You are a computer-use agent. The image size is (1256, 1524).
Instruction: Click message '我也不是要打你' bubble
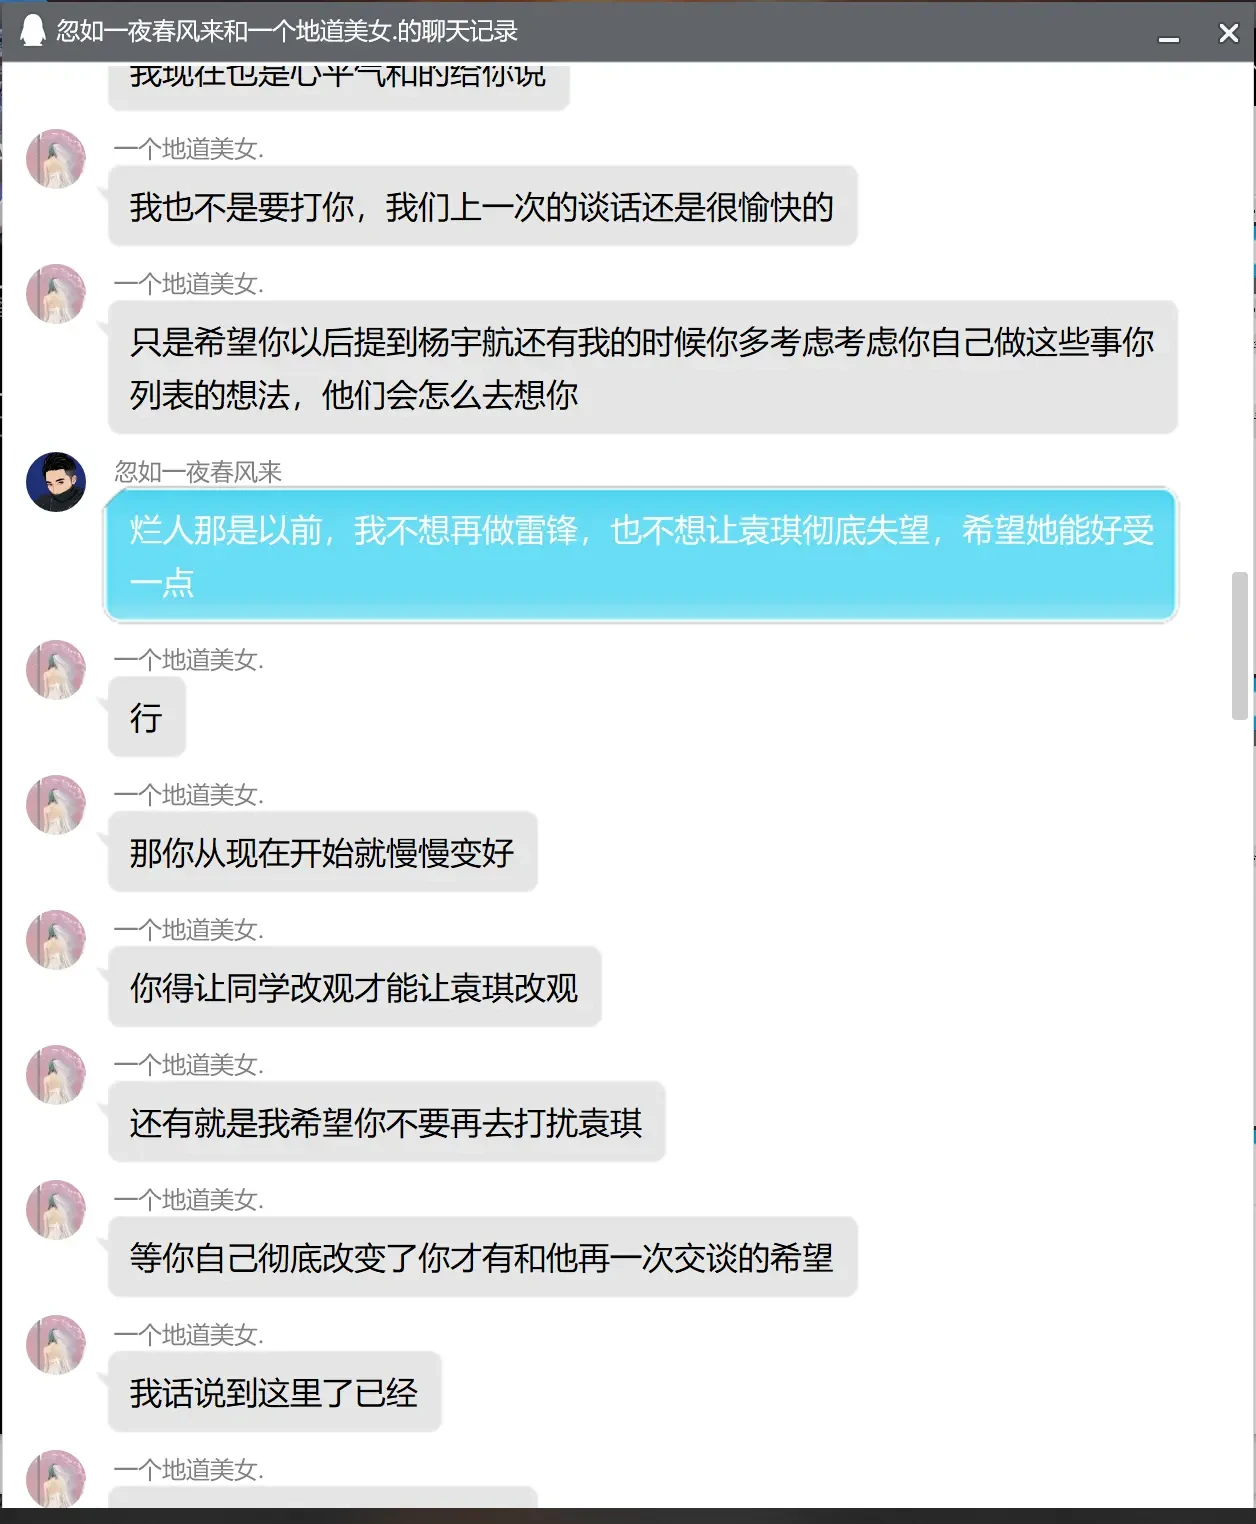click(482, 205)
